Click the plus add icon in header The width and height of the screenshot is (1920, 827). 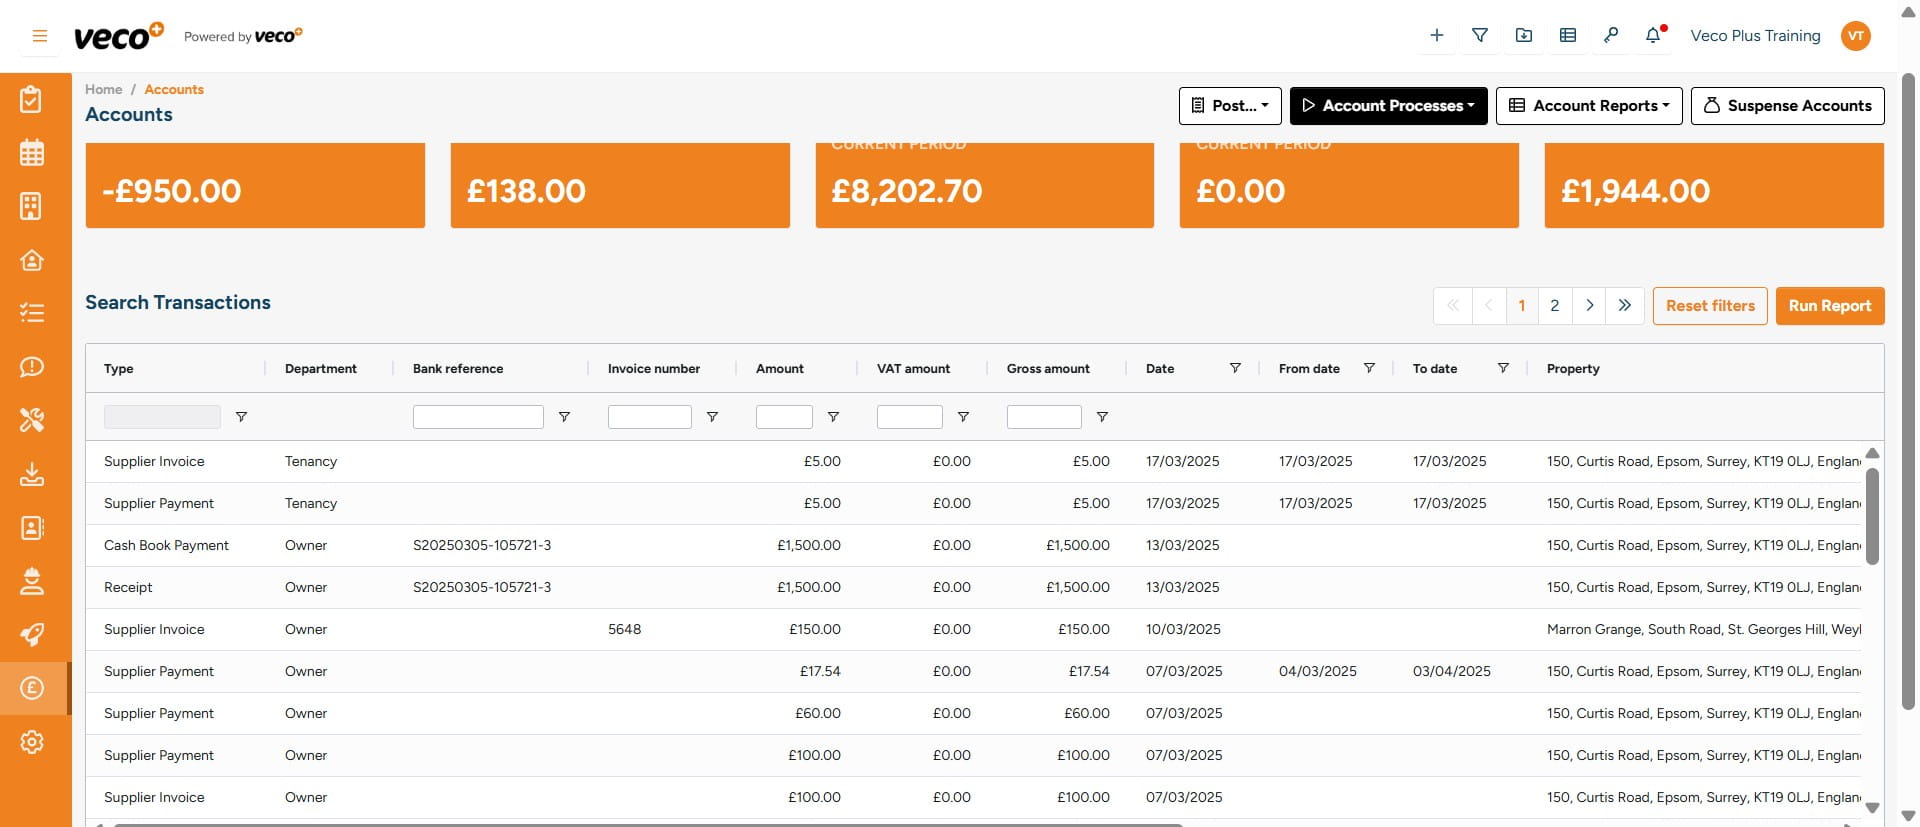[x=1436, y=36]
